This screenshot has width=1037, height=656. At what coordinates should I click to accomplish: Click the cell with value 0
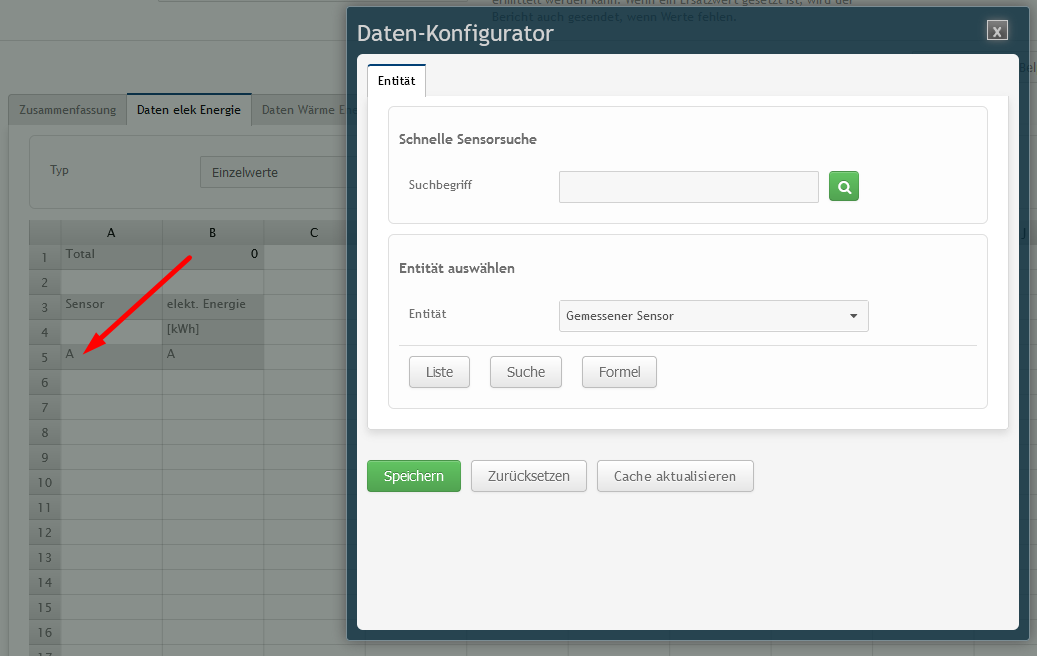(212, 257)
